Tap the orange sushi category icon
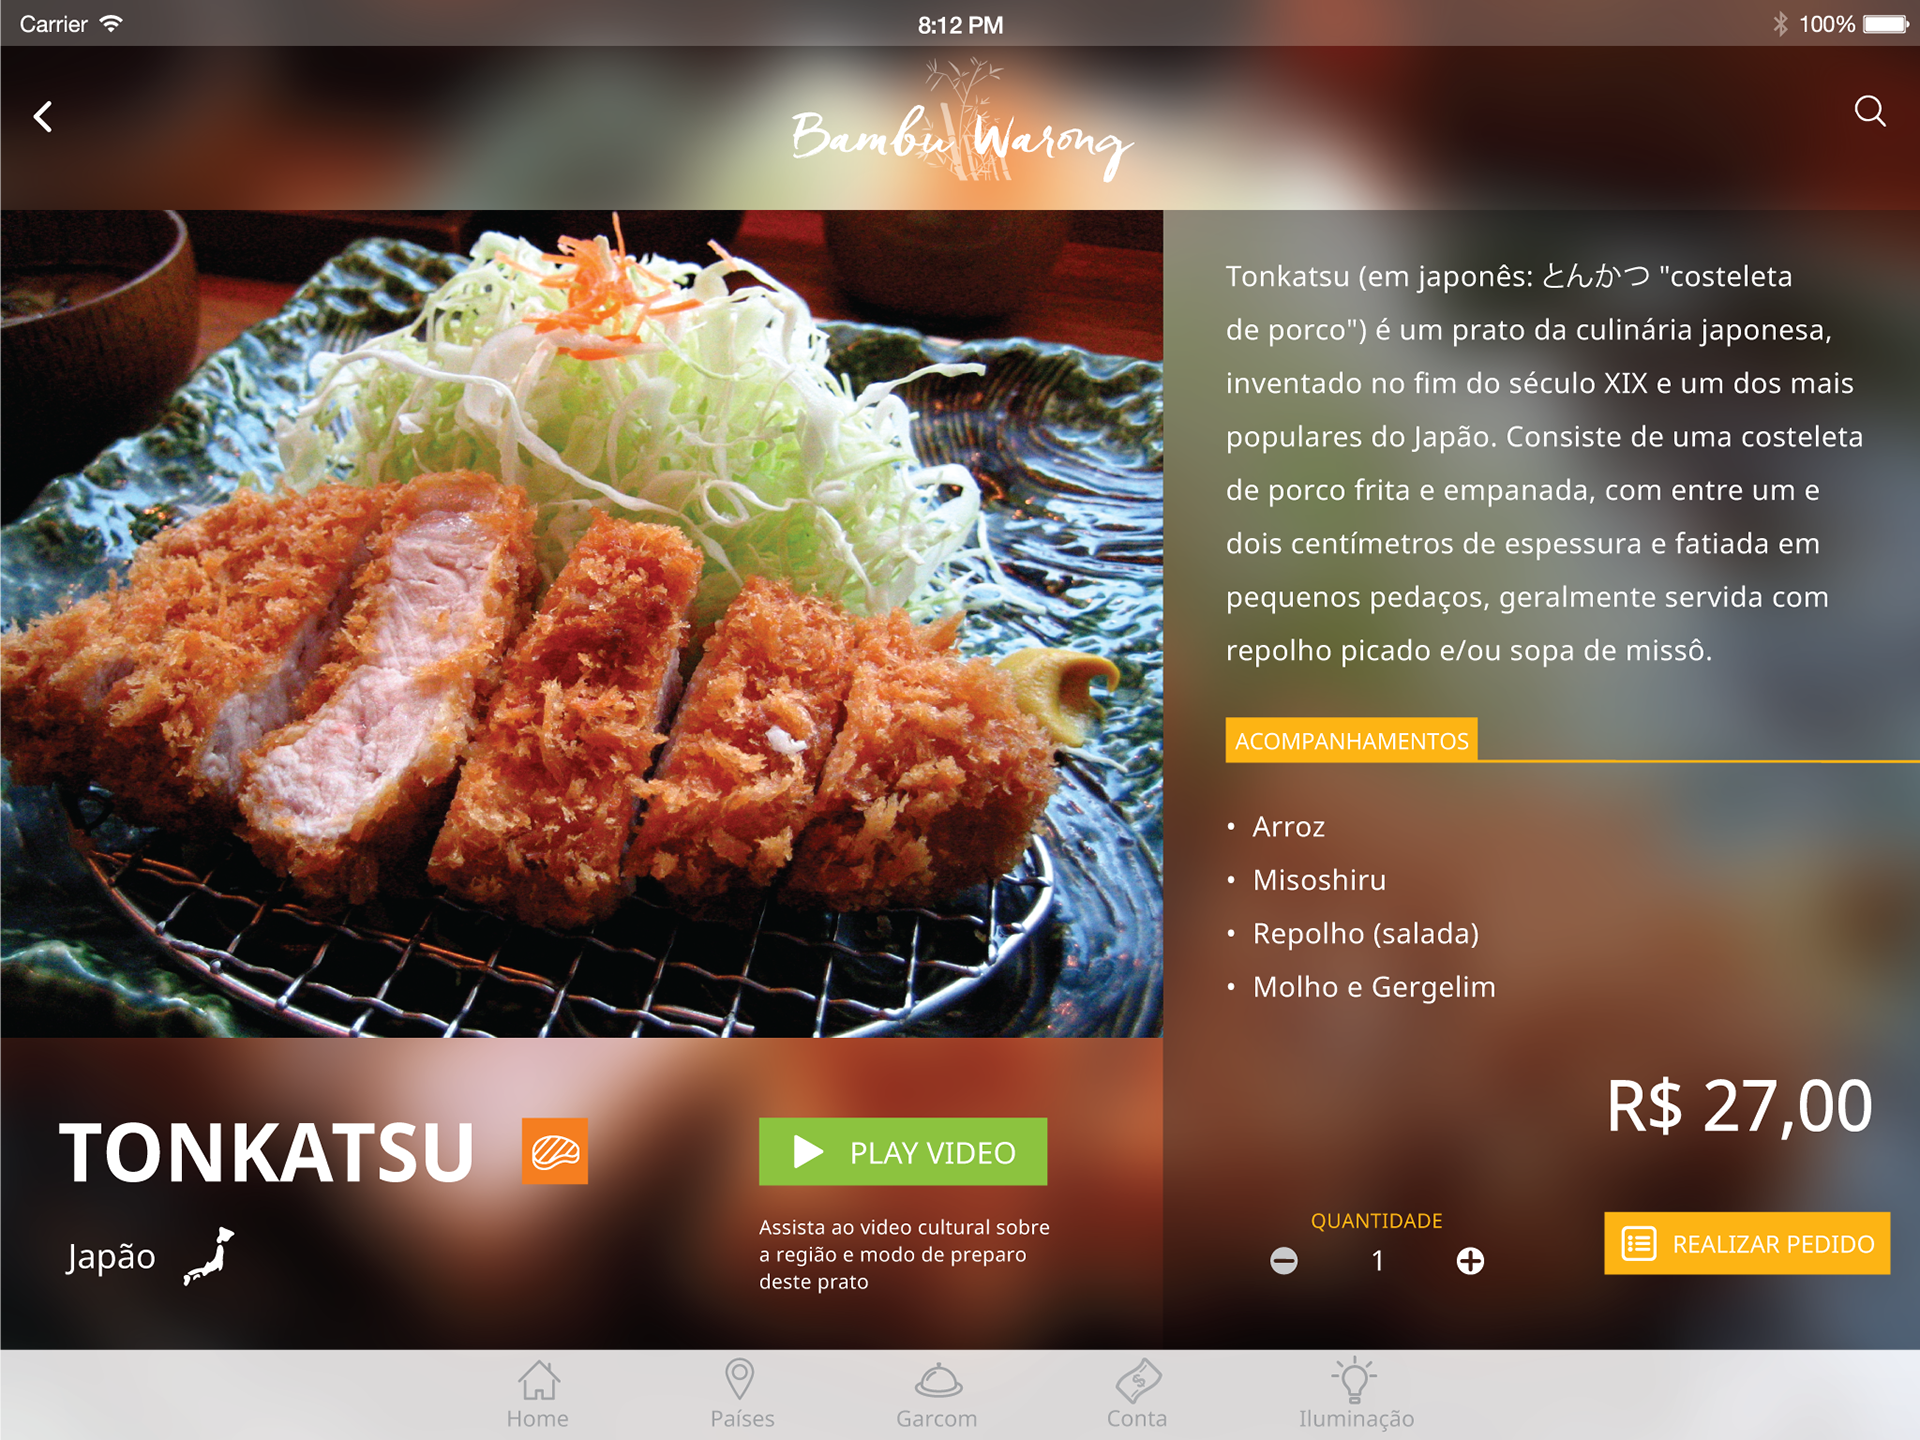The image size is (1920, 1440). pos(555,1151)
